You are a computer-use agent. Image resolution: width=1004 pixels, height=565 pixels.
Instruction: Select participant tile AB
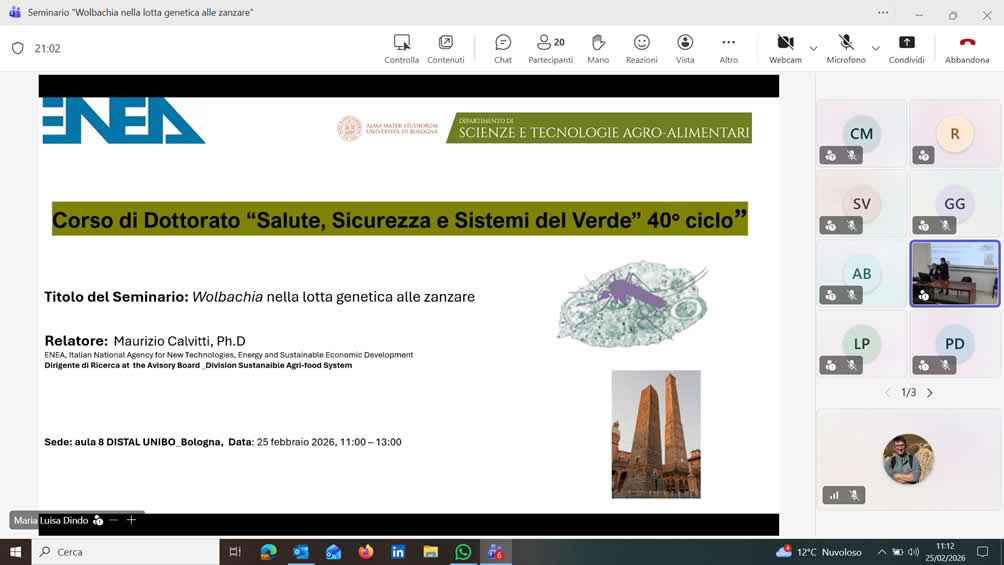tap(861, 274)
